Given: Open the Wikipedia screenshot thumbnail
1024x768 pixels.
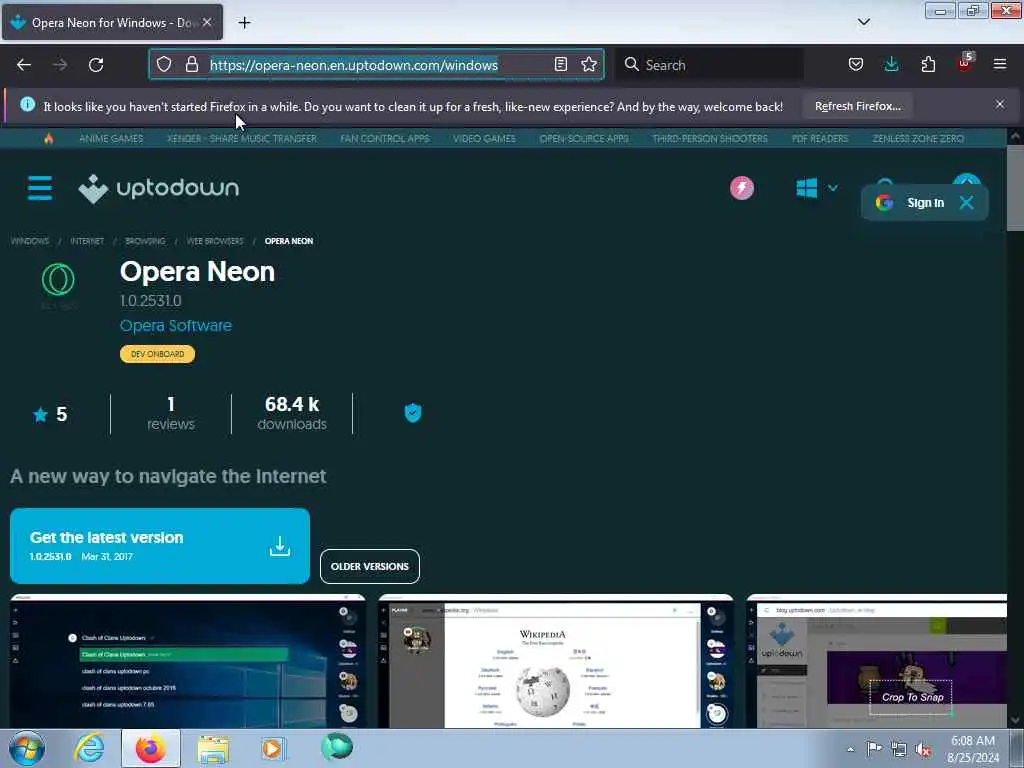Looking at the screenshot, I should click(x=556, y=661).
